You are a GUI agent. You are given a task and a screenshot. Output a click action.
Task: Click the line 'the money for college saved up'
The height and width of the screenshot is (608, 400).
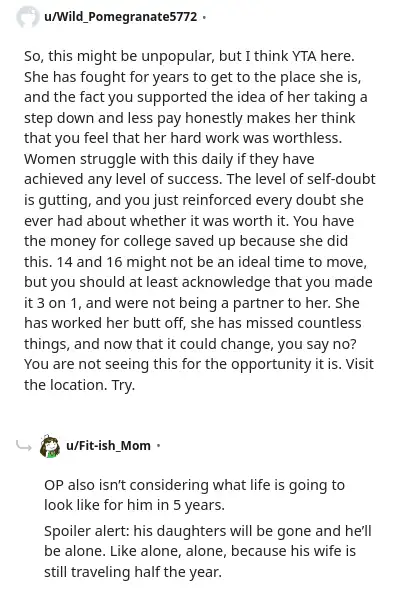(x=186, y=242)
